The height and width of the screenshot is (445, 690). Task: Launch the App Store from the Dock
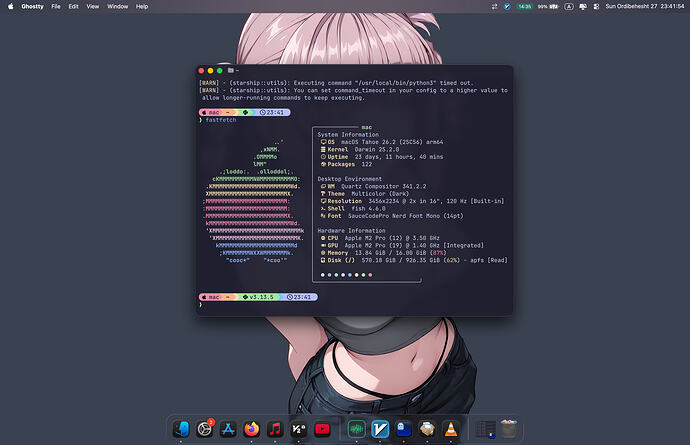click(228, 429)
